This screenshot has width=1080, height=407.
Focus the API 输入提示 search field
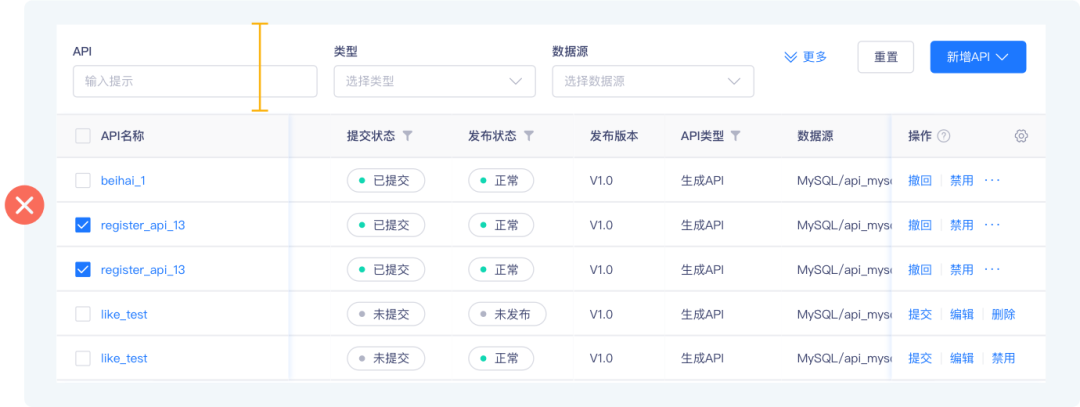pos(194,81)
